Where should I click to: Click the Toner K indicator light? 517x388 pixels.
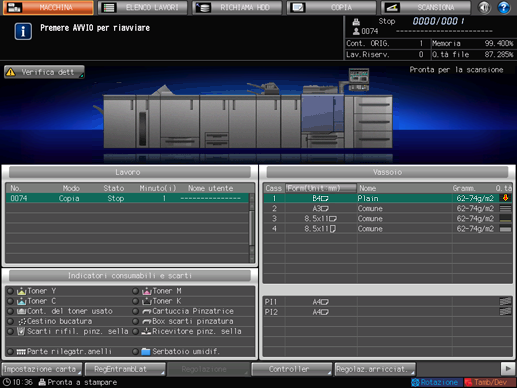[x=135, y=301]
